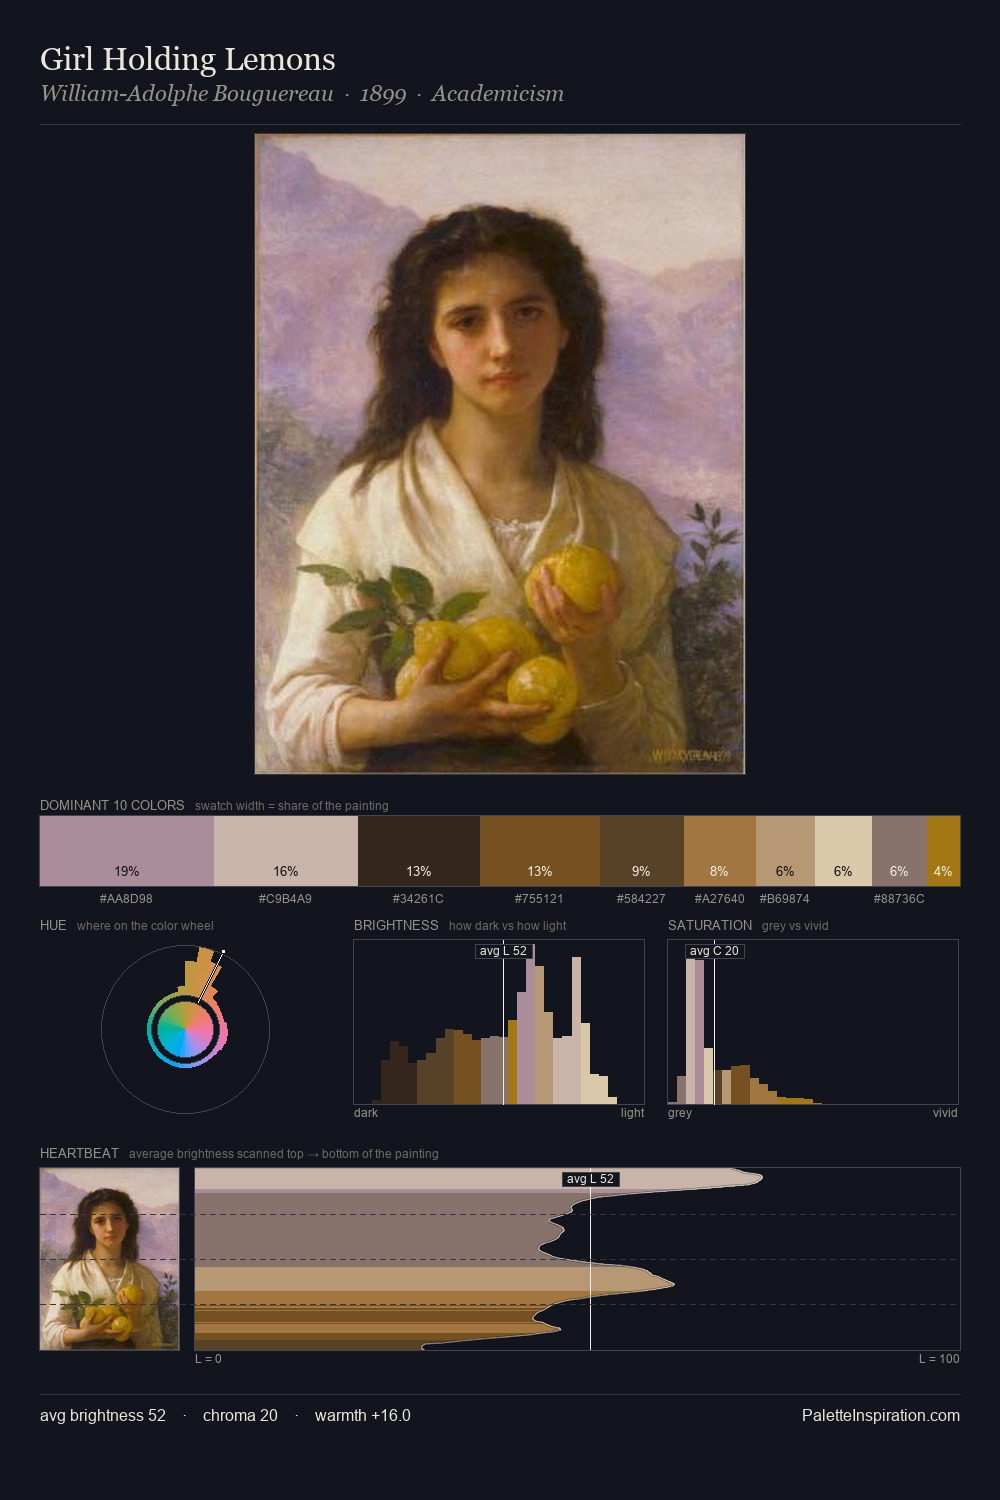The width and height of the screenshot is (1000, 1500).
Task: Click hex code #B69874 text
Action: pyautogui.click(x=785, y=899)
